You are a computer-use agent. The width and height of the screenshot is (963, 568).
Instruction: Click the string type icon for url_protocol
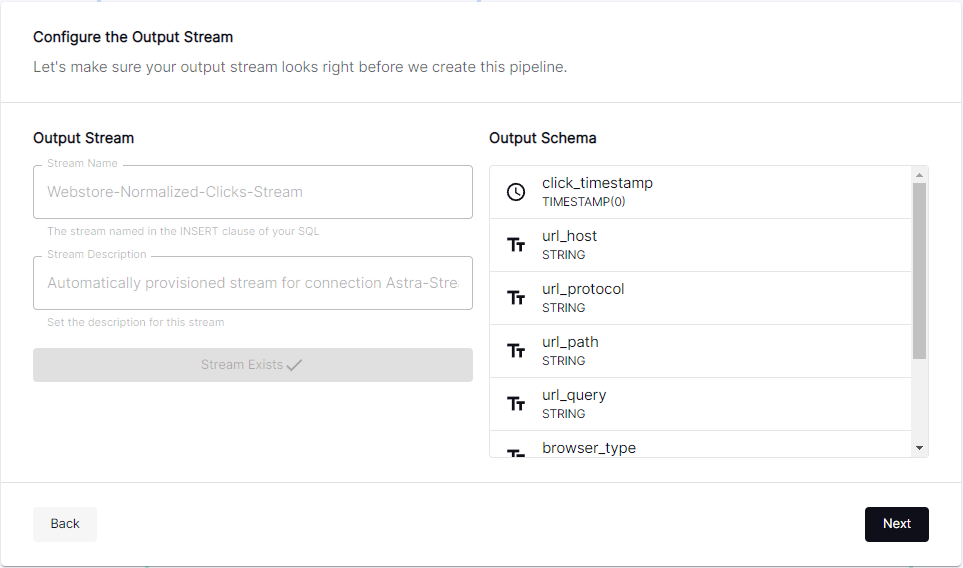516,298
